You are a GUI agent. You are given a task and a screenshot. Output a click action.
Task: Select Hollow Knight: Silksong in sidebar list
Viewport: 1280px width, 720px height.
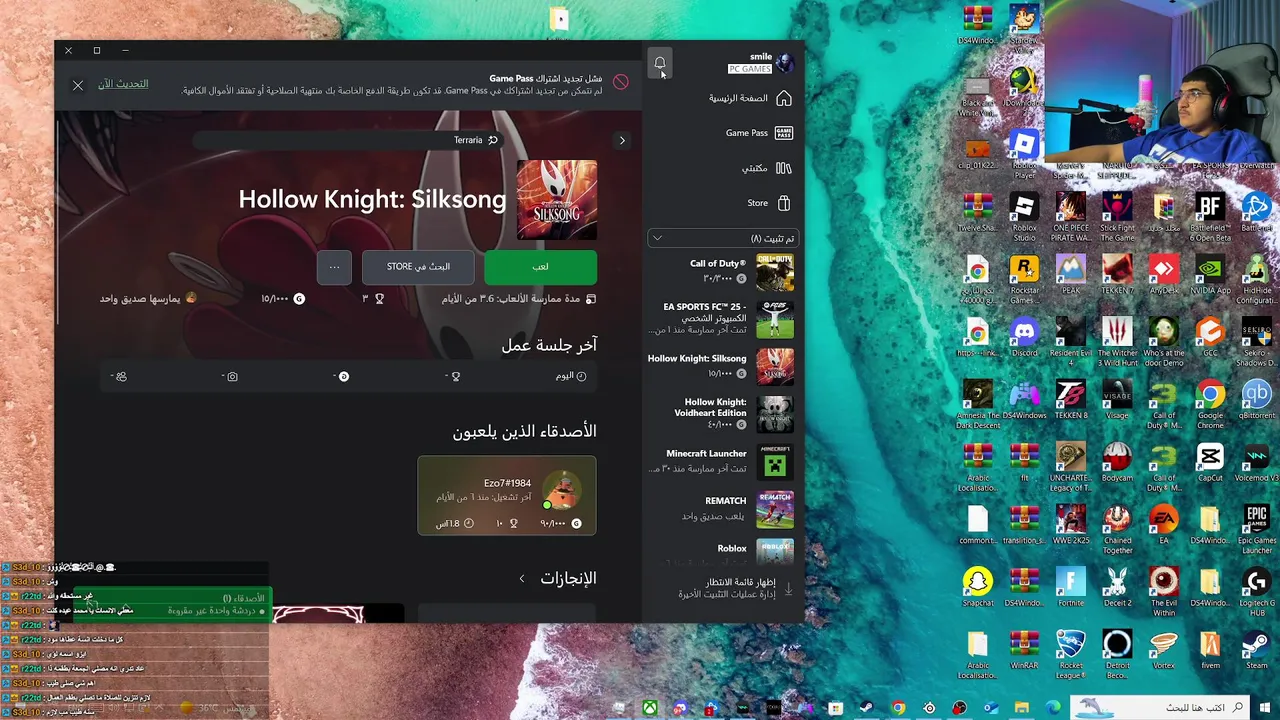(x=723, y=366)
